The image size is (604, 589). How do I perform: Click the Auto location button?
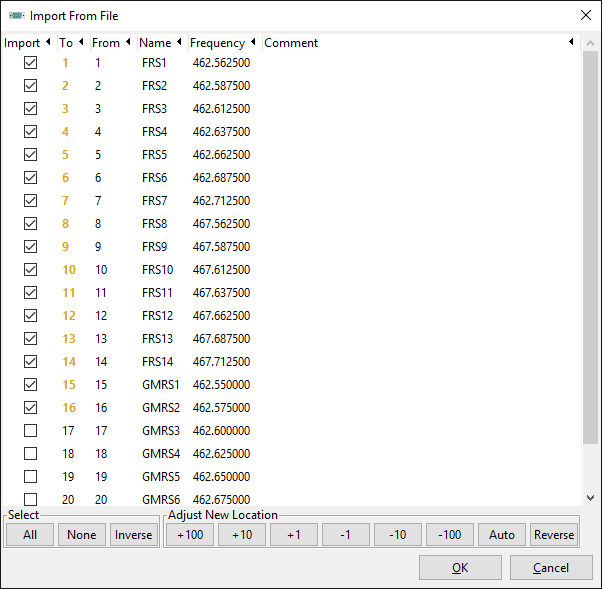[502, 535]
